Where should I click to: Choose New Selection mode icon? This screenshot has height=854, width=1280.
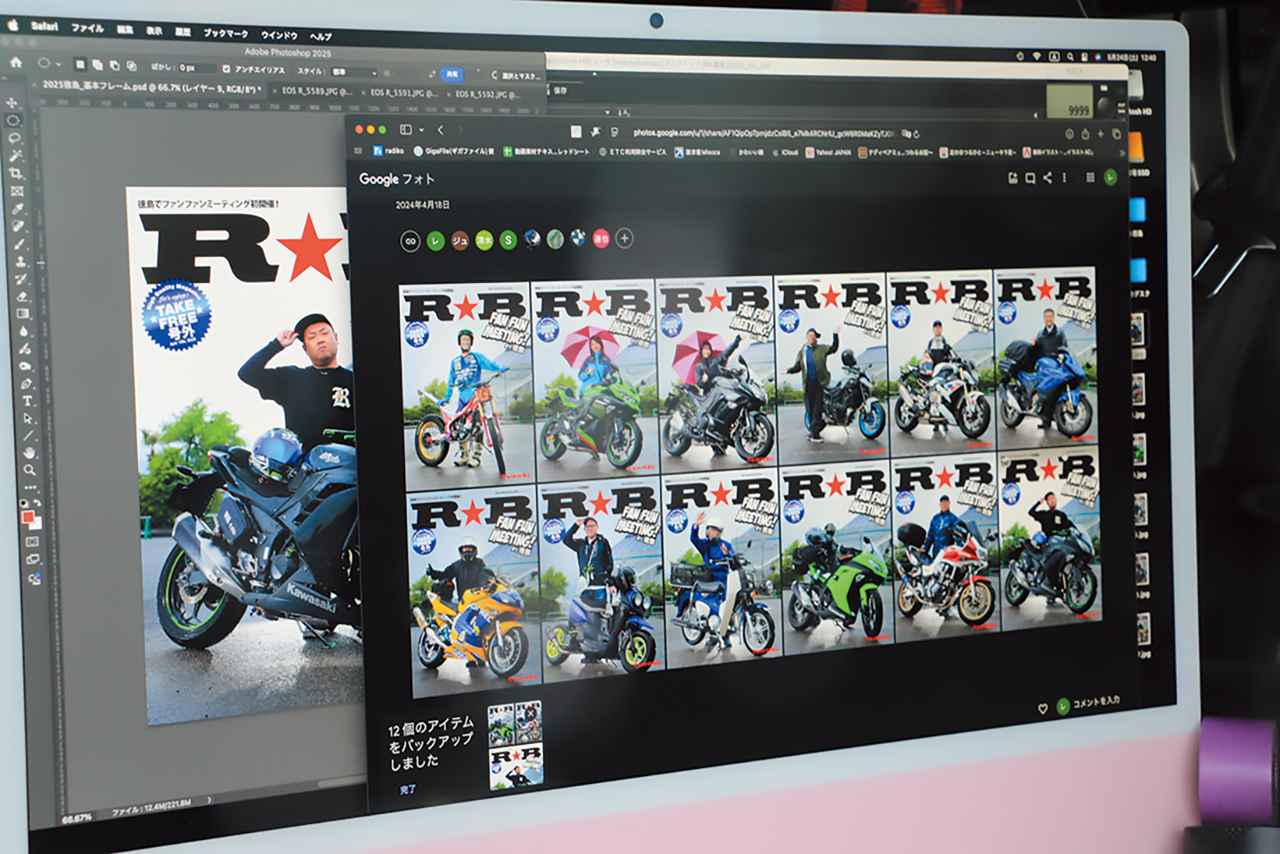[79, 64]
